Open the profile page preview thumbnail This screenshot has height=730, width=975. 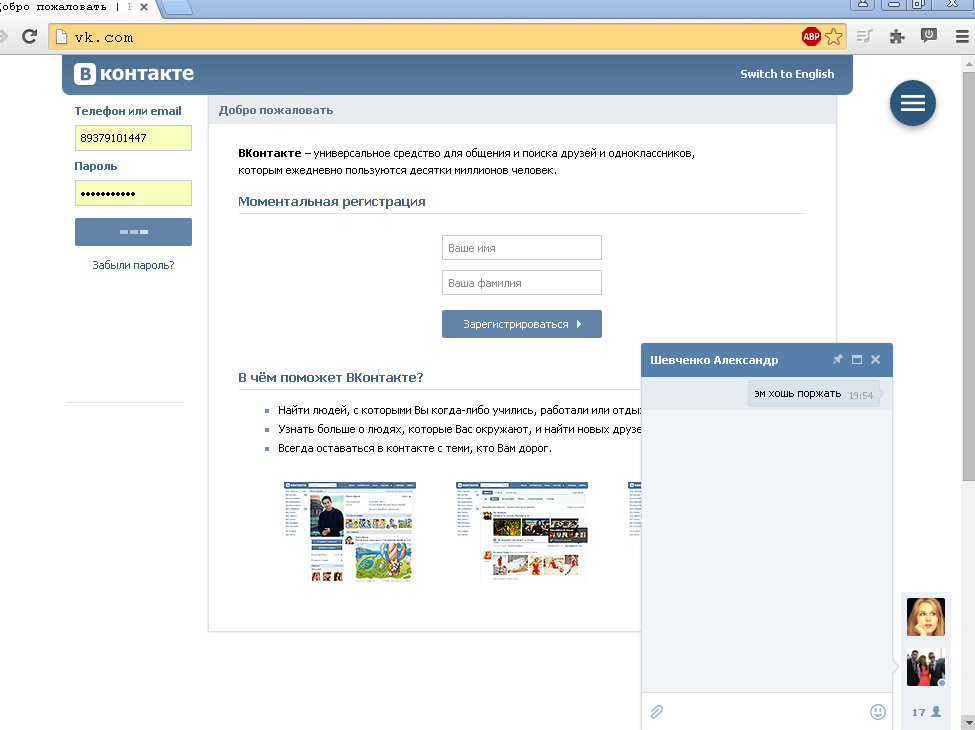pyautogui.click(x=350, y=532)
